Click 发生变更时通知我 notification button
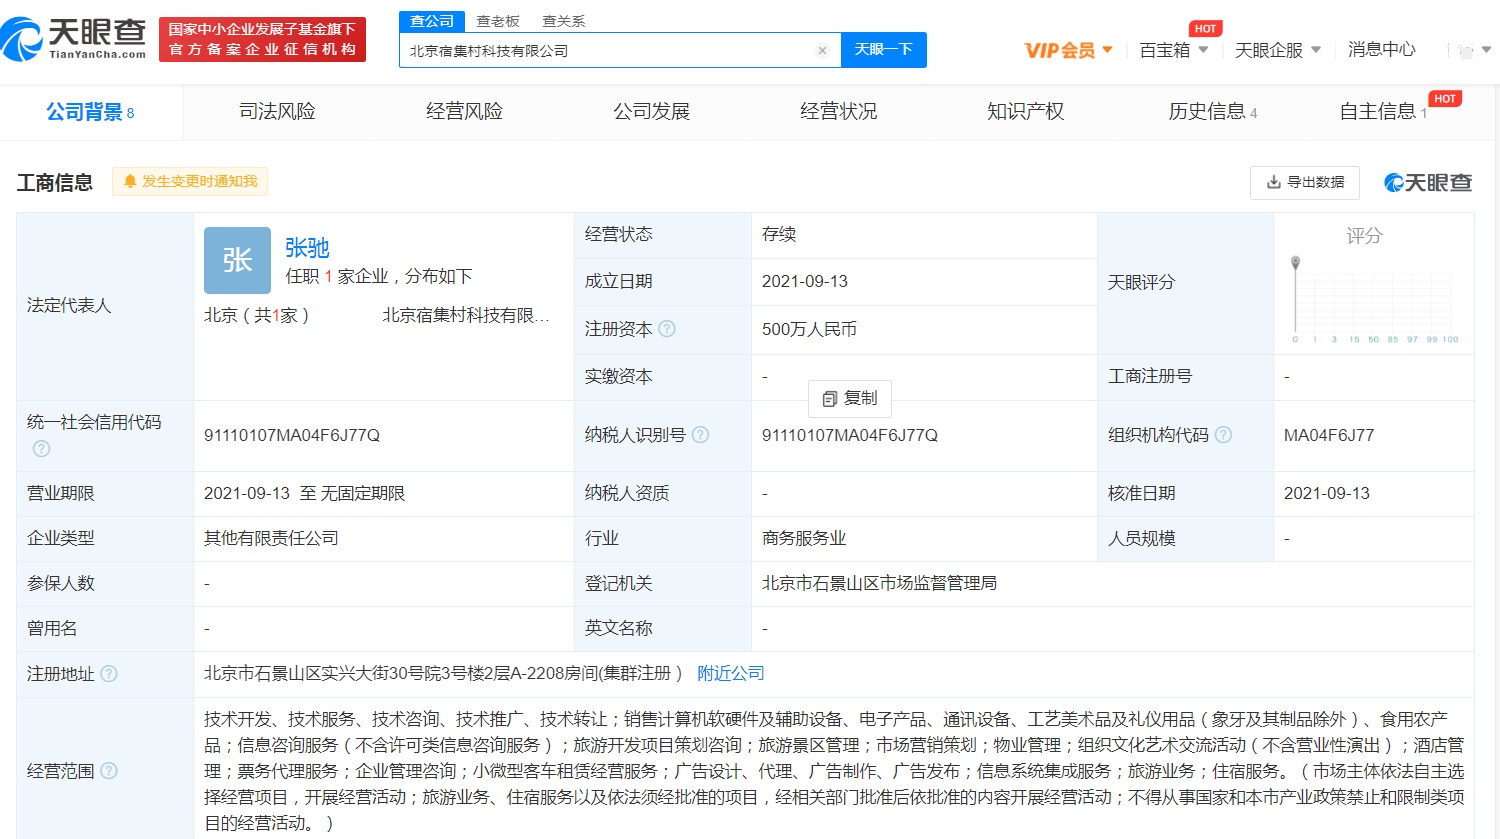Image resolution: width=1500 pixels, height=839 pixels. click(x=190, y=181)
